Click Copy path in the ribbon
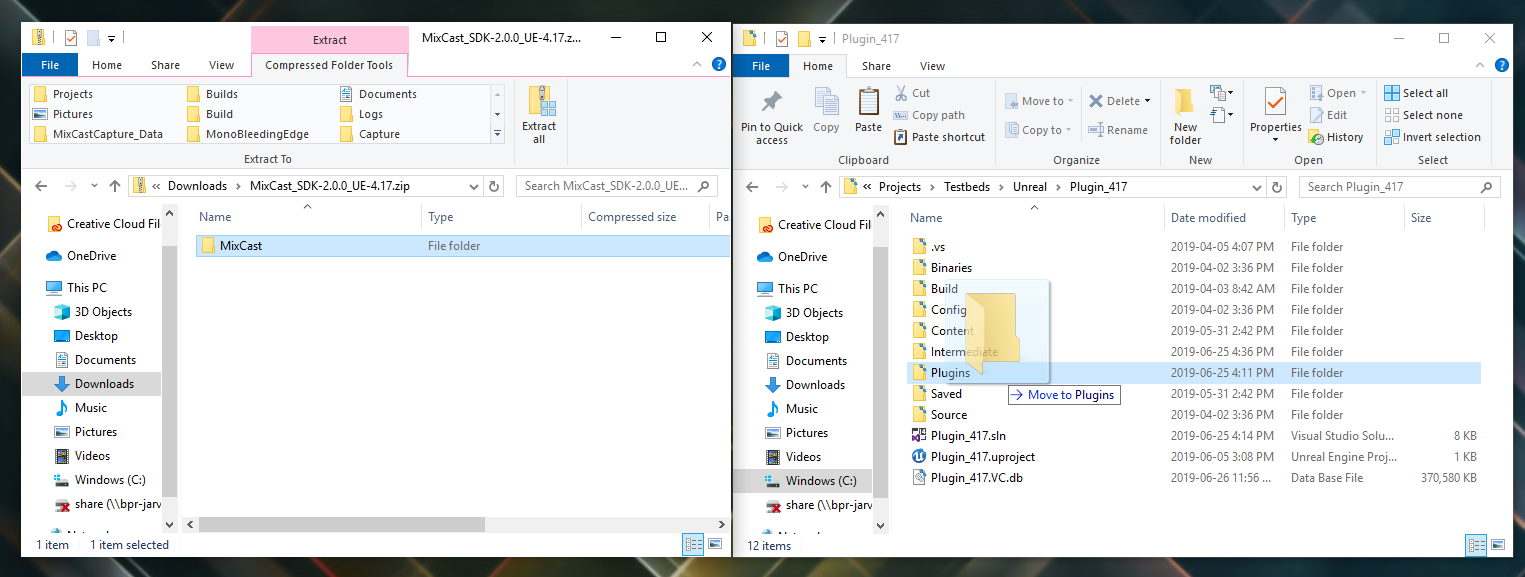 928,115
